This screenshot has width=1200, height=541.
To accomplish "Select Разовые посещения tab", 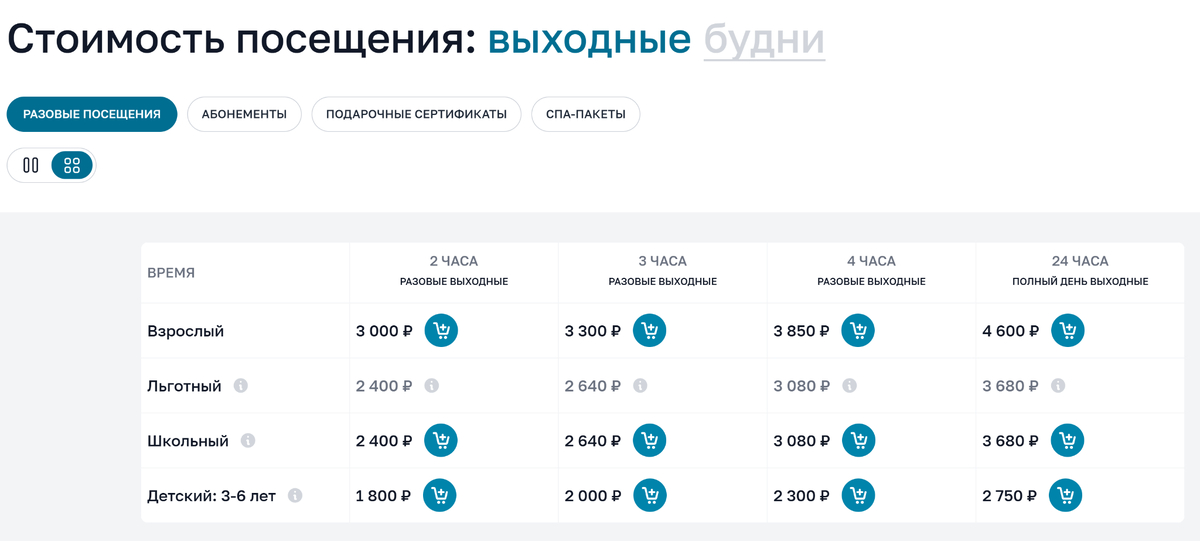I will [92, 114].
